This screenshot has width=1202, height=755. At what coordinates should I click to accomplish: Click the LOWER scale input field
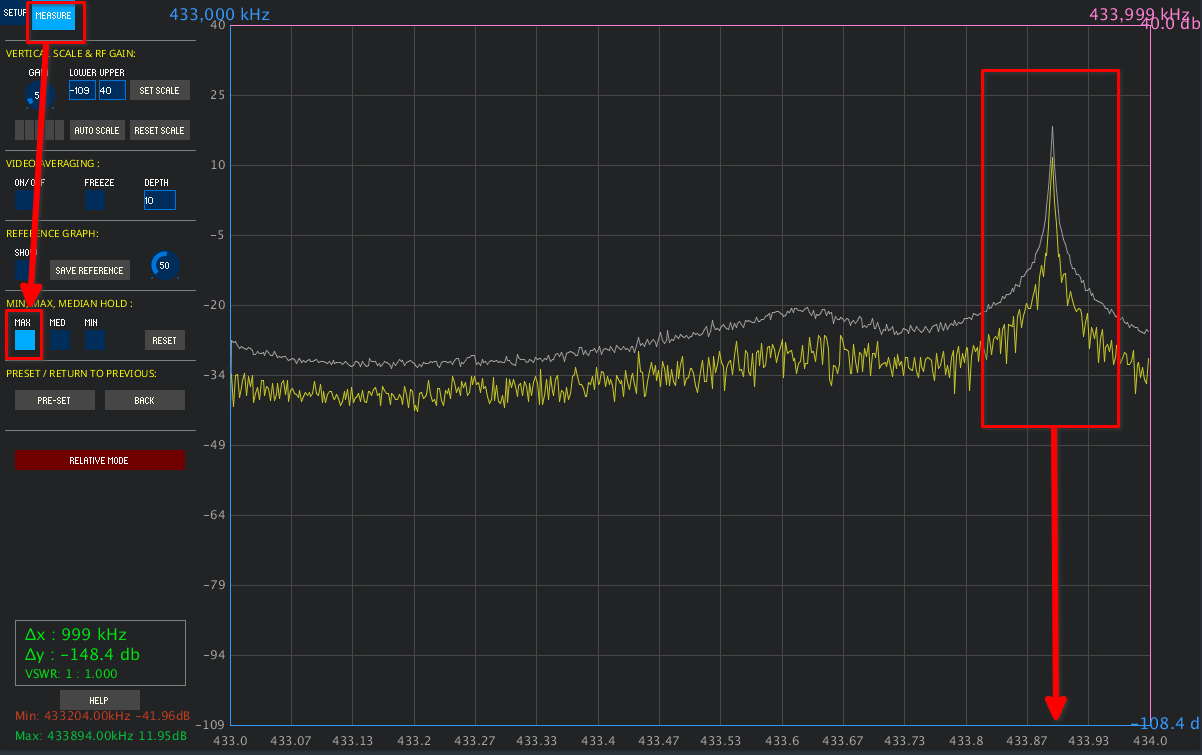click(82, 91)
